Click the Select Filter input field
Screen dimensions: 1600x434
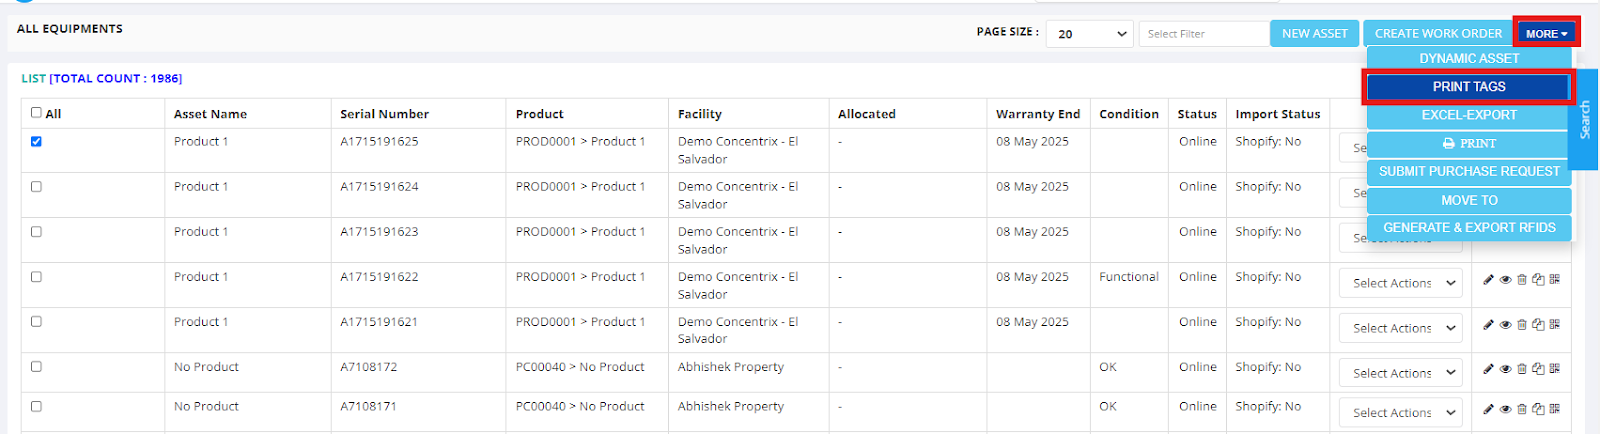pyautogui.click(x=1204, y=34)
